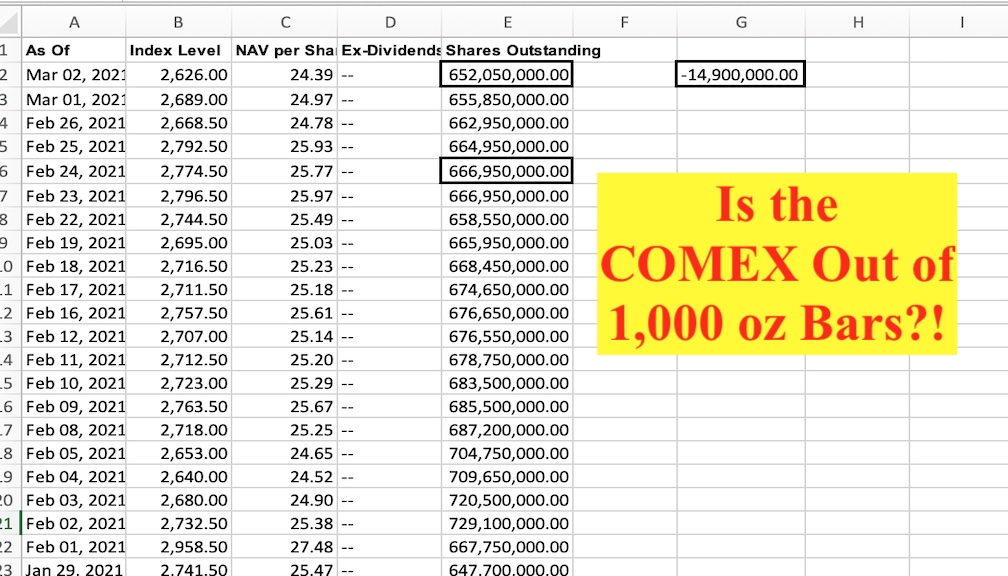This screenshot has width=1008, height=576.
Task: Select index level 2,958.50
Action: 178,547
